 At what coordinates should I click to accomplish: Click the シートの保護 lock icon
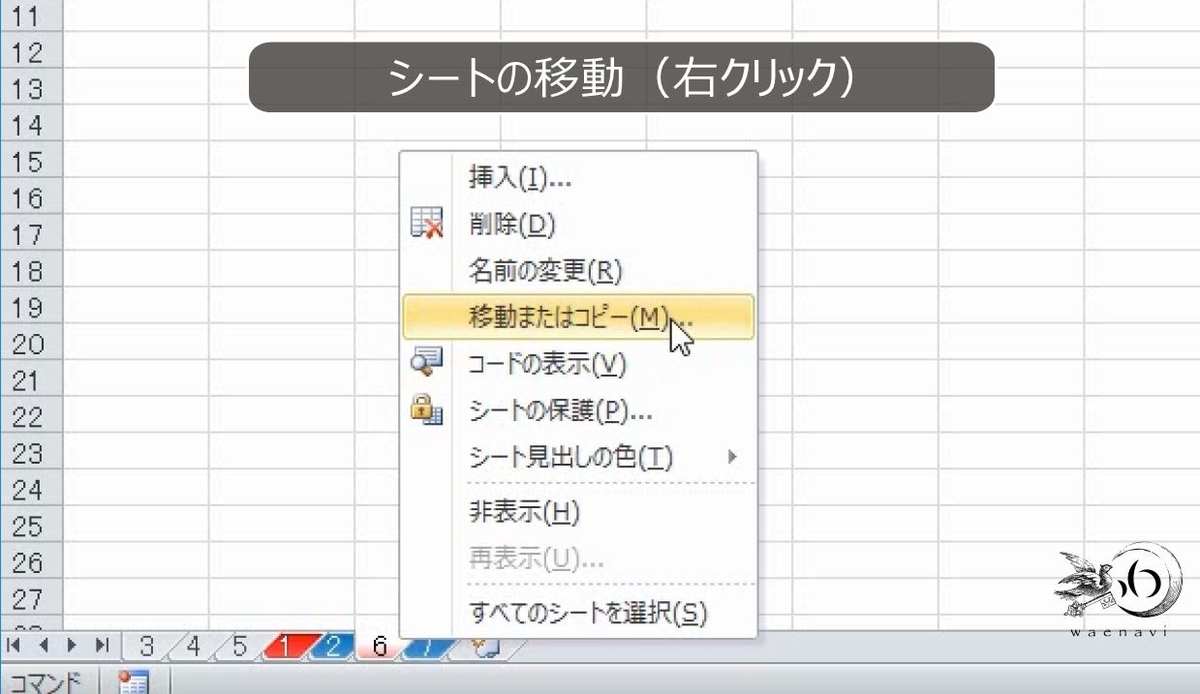427,411
